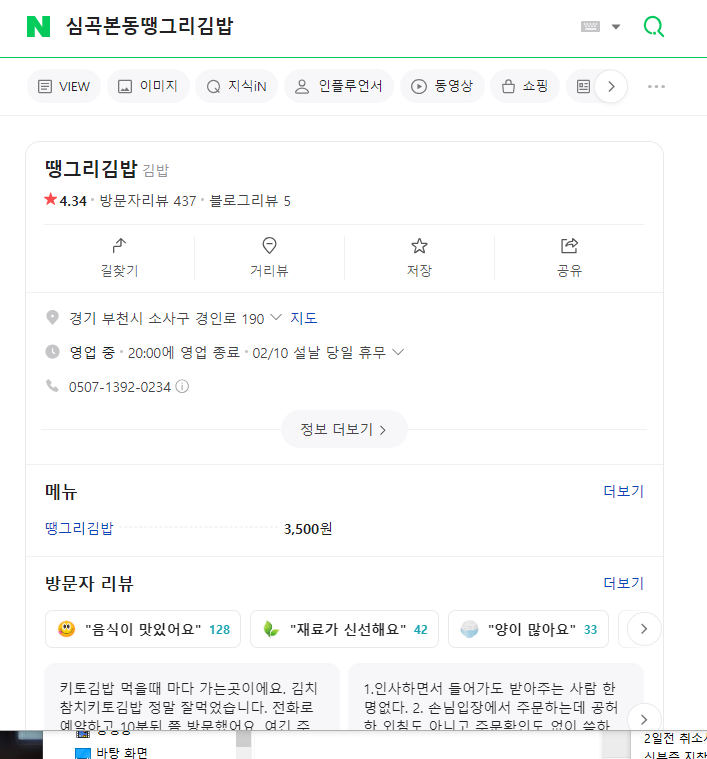Click the green Naver N logo
Screen dimensions: 707x759
(x=38, y=26)
